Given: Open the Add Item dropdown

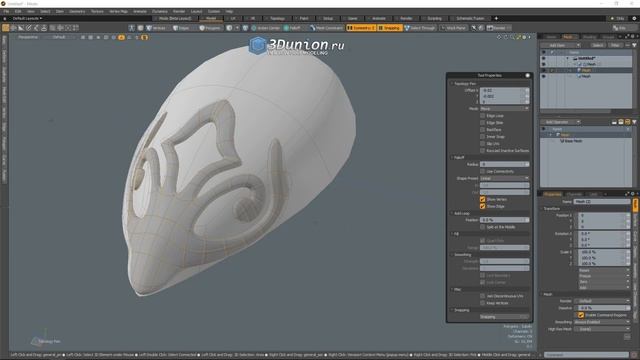Looking at the screenshot, I should point(560,45).
